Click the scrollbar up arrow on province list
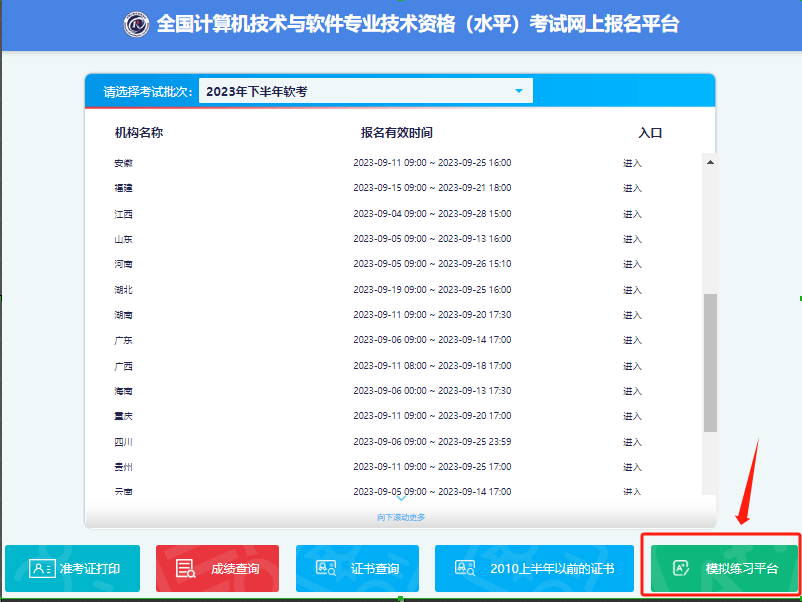This screenshot has height=602, width=802. click(x=711, y=160)
